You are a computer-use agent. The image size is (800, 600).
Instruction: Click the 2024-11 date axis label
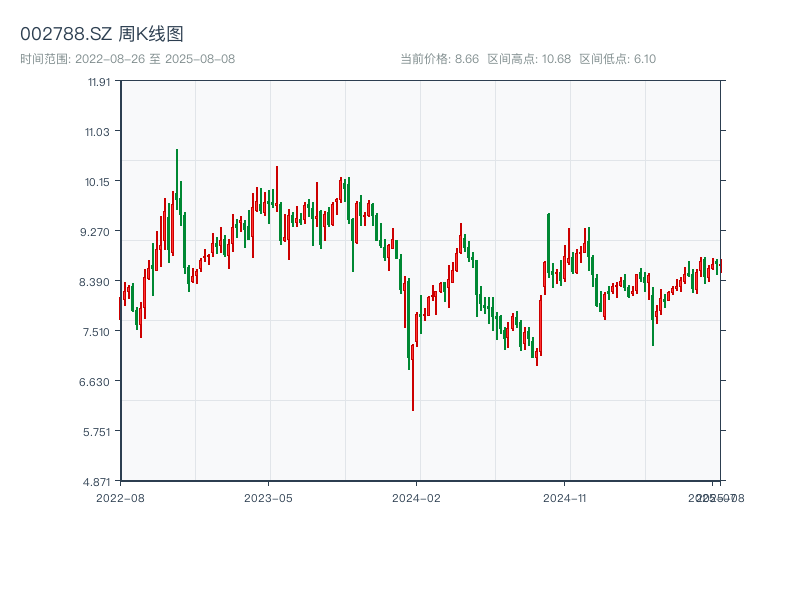click(x=564, y=498)
